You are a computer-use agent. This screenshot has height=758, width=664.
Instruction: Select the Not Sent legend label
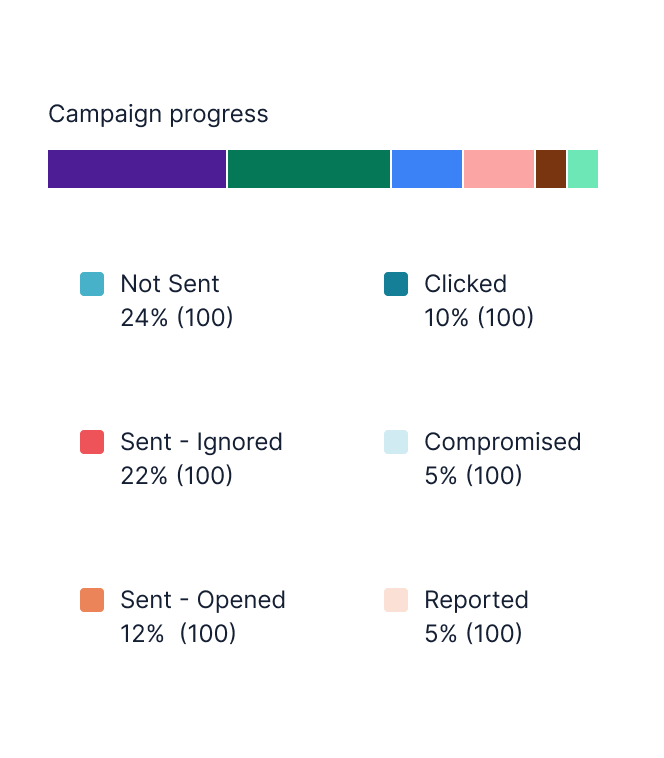tap(170, 283)
